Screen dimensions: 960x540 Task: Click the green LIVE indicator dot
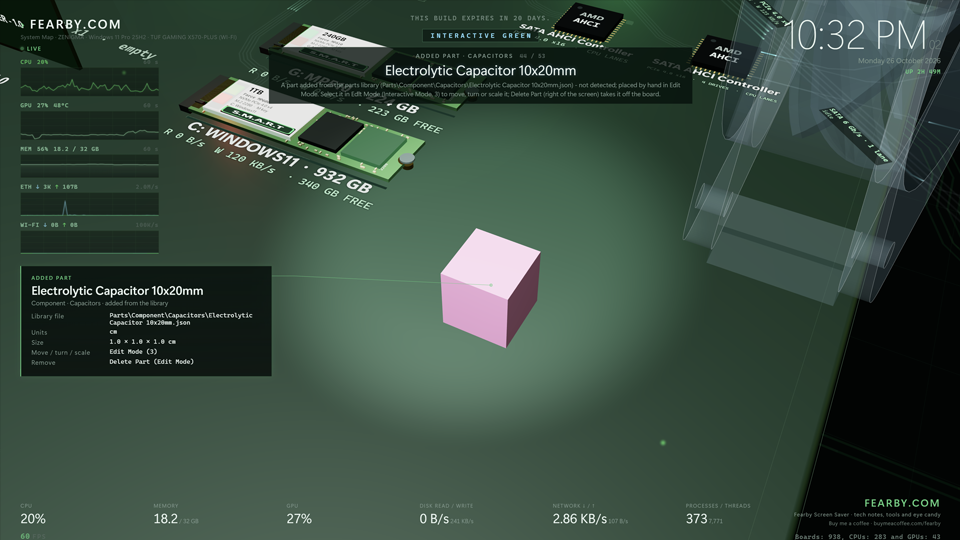(x=22, y=48)
